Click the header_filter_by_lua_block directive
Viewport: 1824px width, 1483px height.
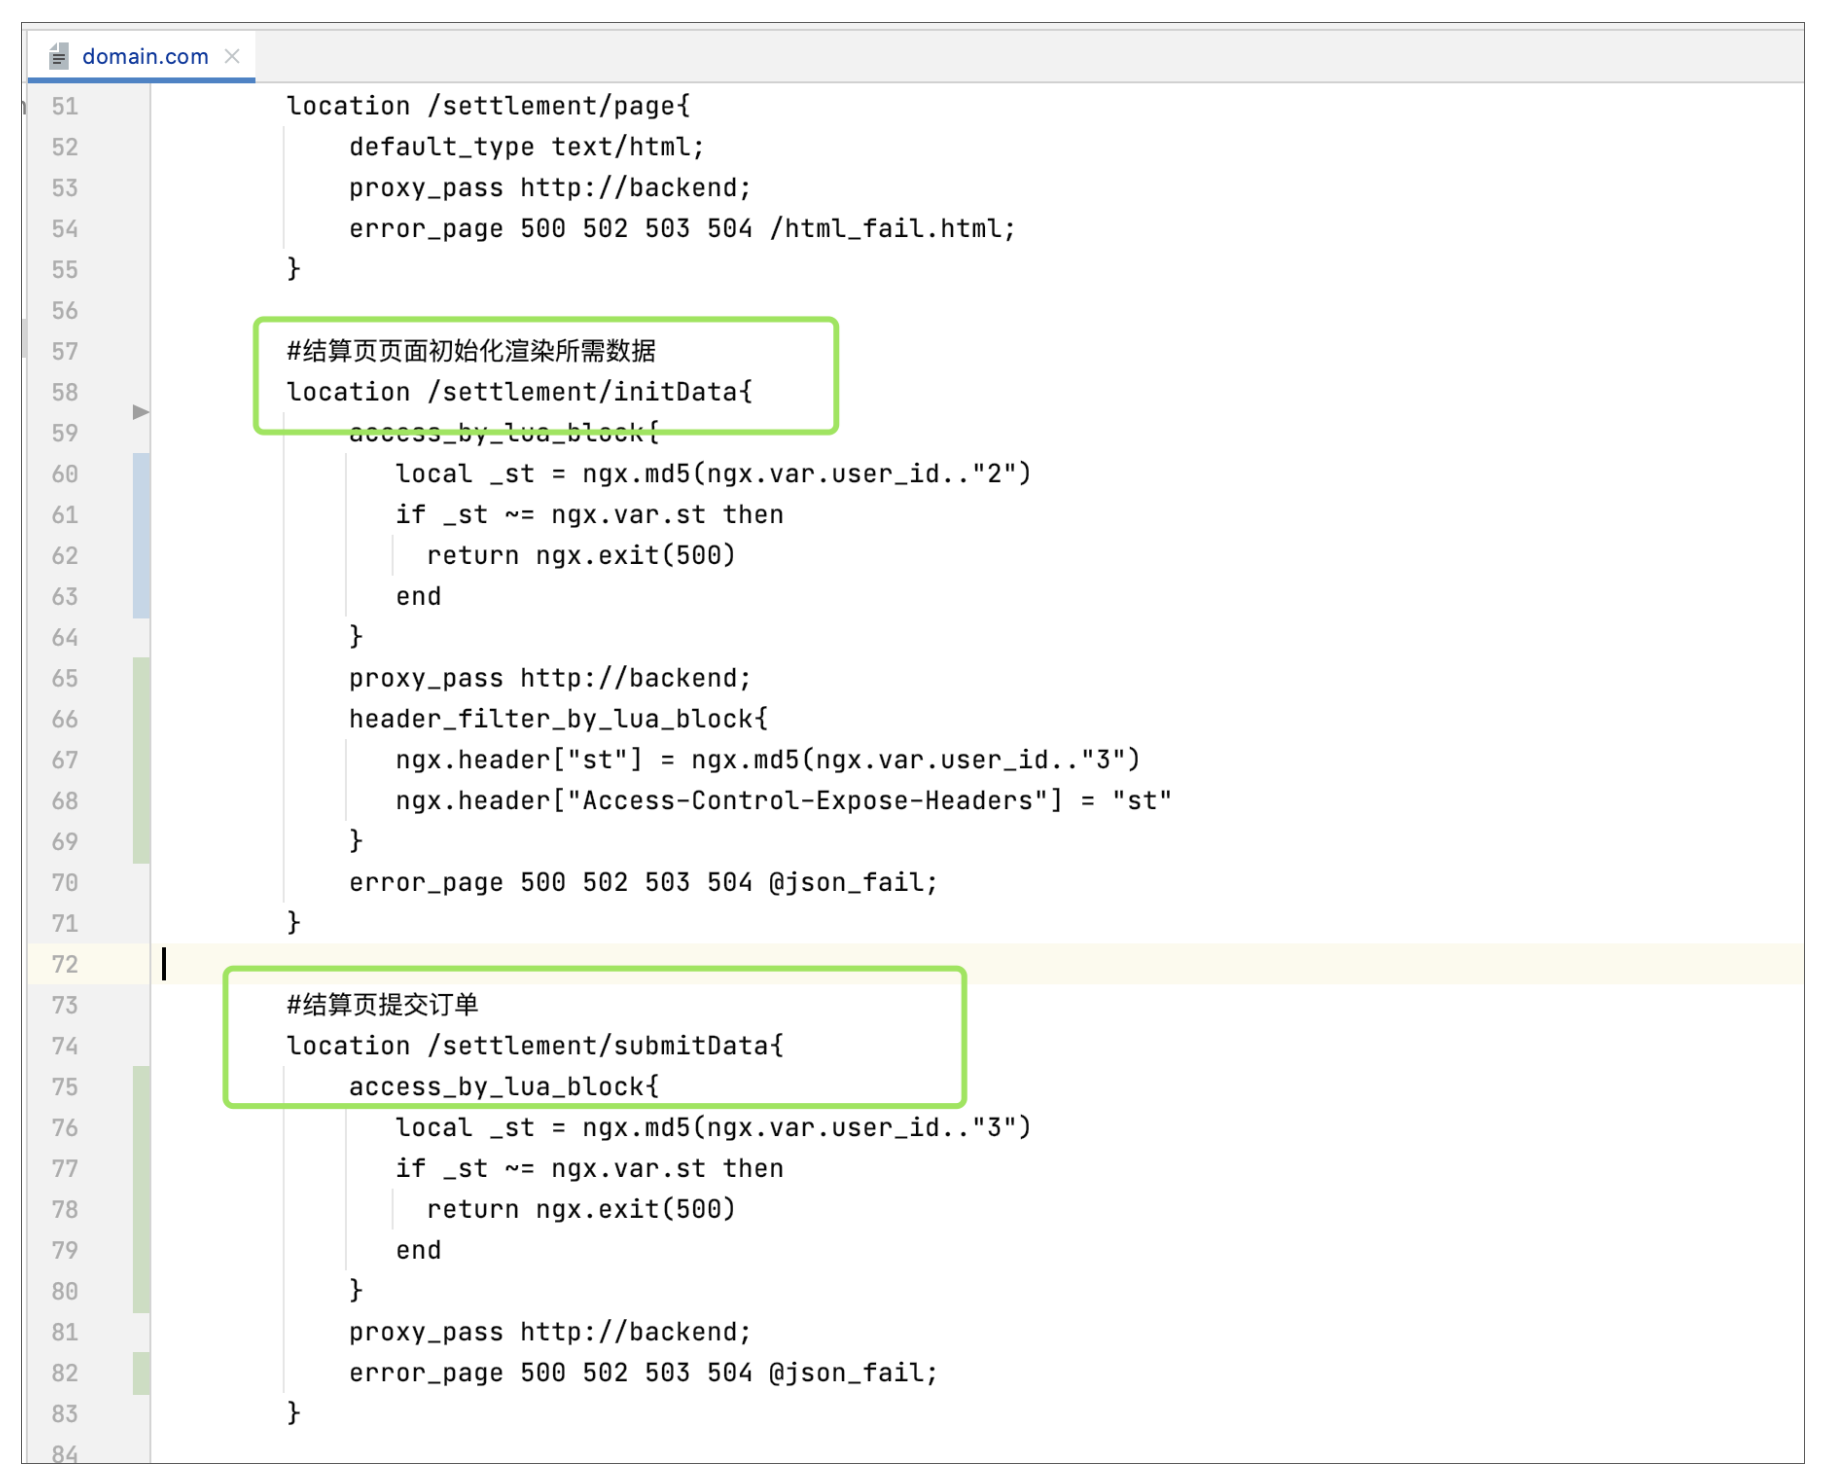tap(557, 719)
